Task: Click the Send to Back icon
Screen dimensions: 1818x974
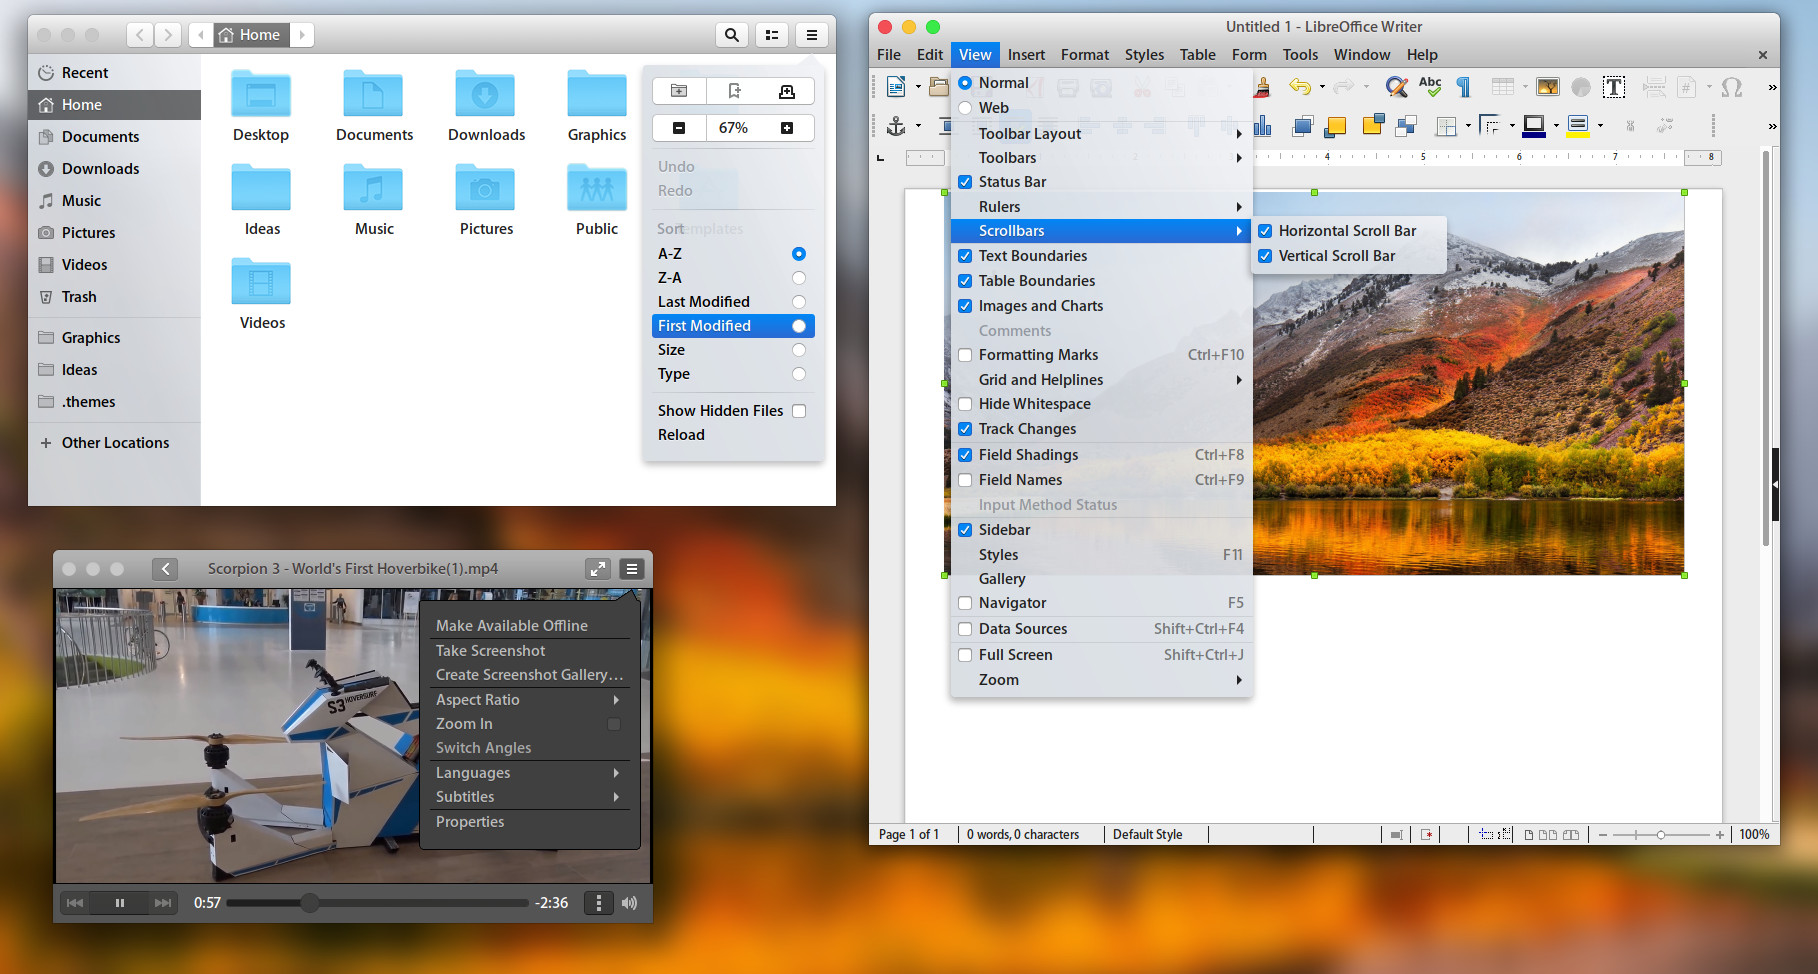Action: 1406,126
